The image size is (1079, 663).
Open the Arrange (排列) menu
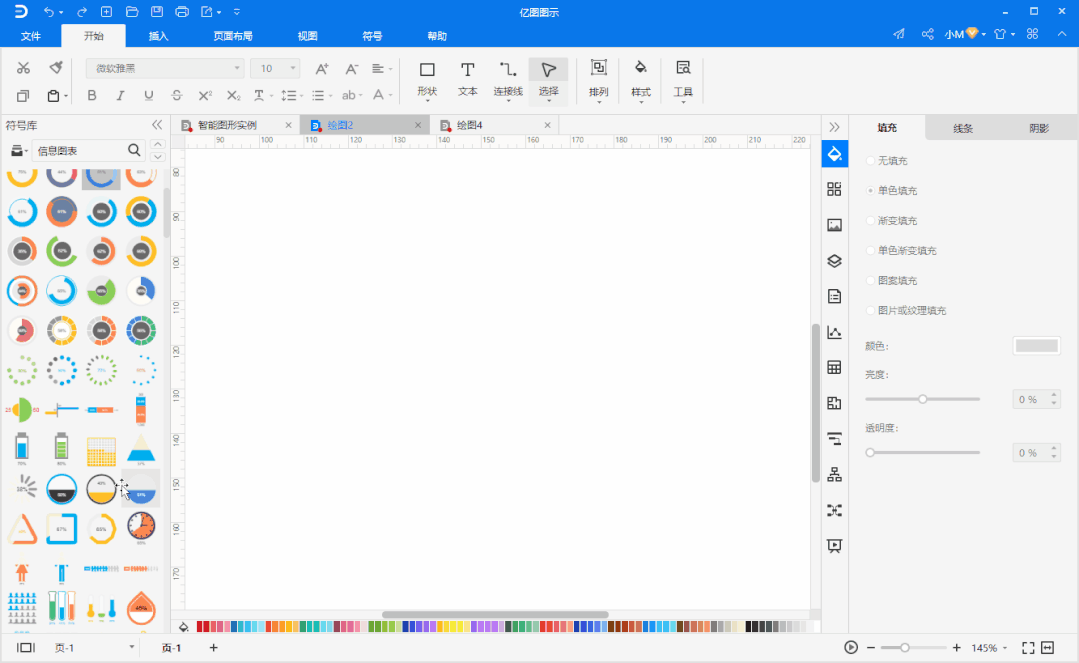pyautogui.click(x=599, y=79)
